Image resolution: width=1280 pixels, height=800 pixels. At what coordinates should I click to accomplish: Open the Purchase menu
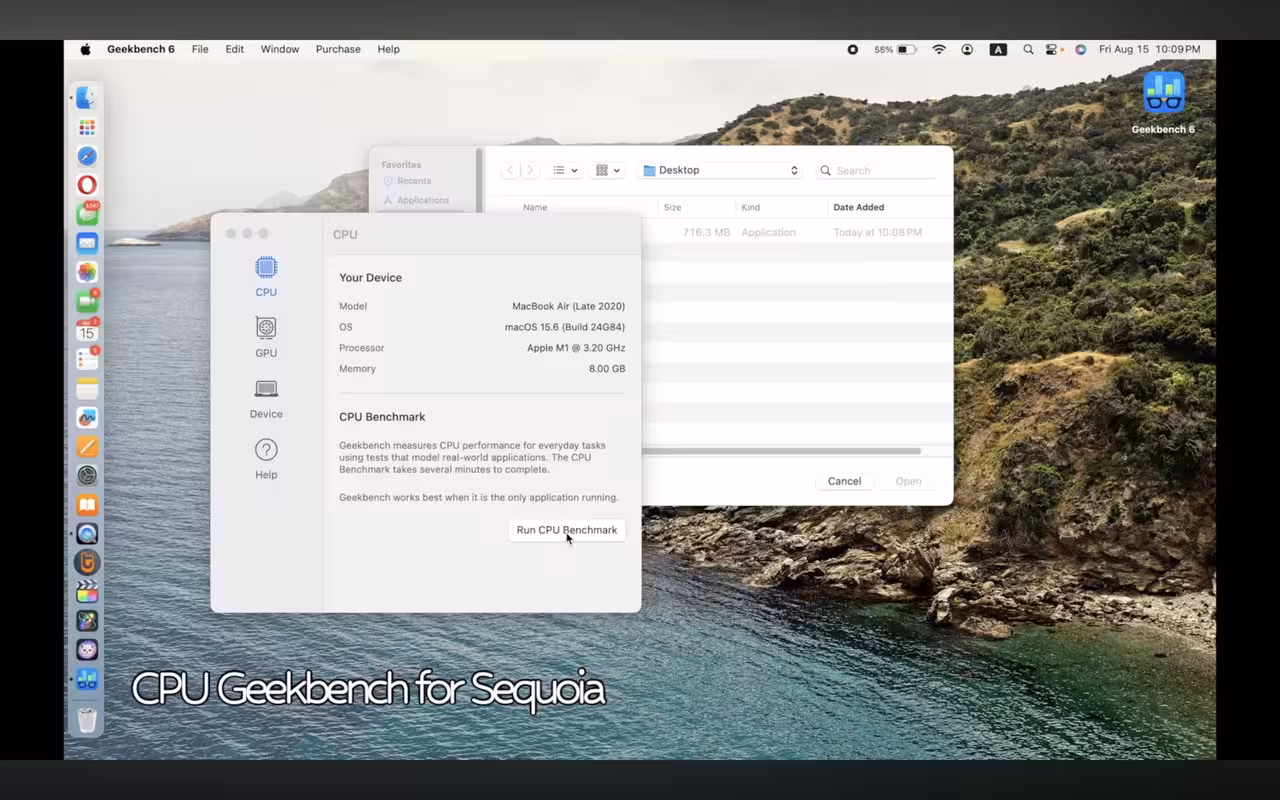click(x=338, y=49)
